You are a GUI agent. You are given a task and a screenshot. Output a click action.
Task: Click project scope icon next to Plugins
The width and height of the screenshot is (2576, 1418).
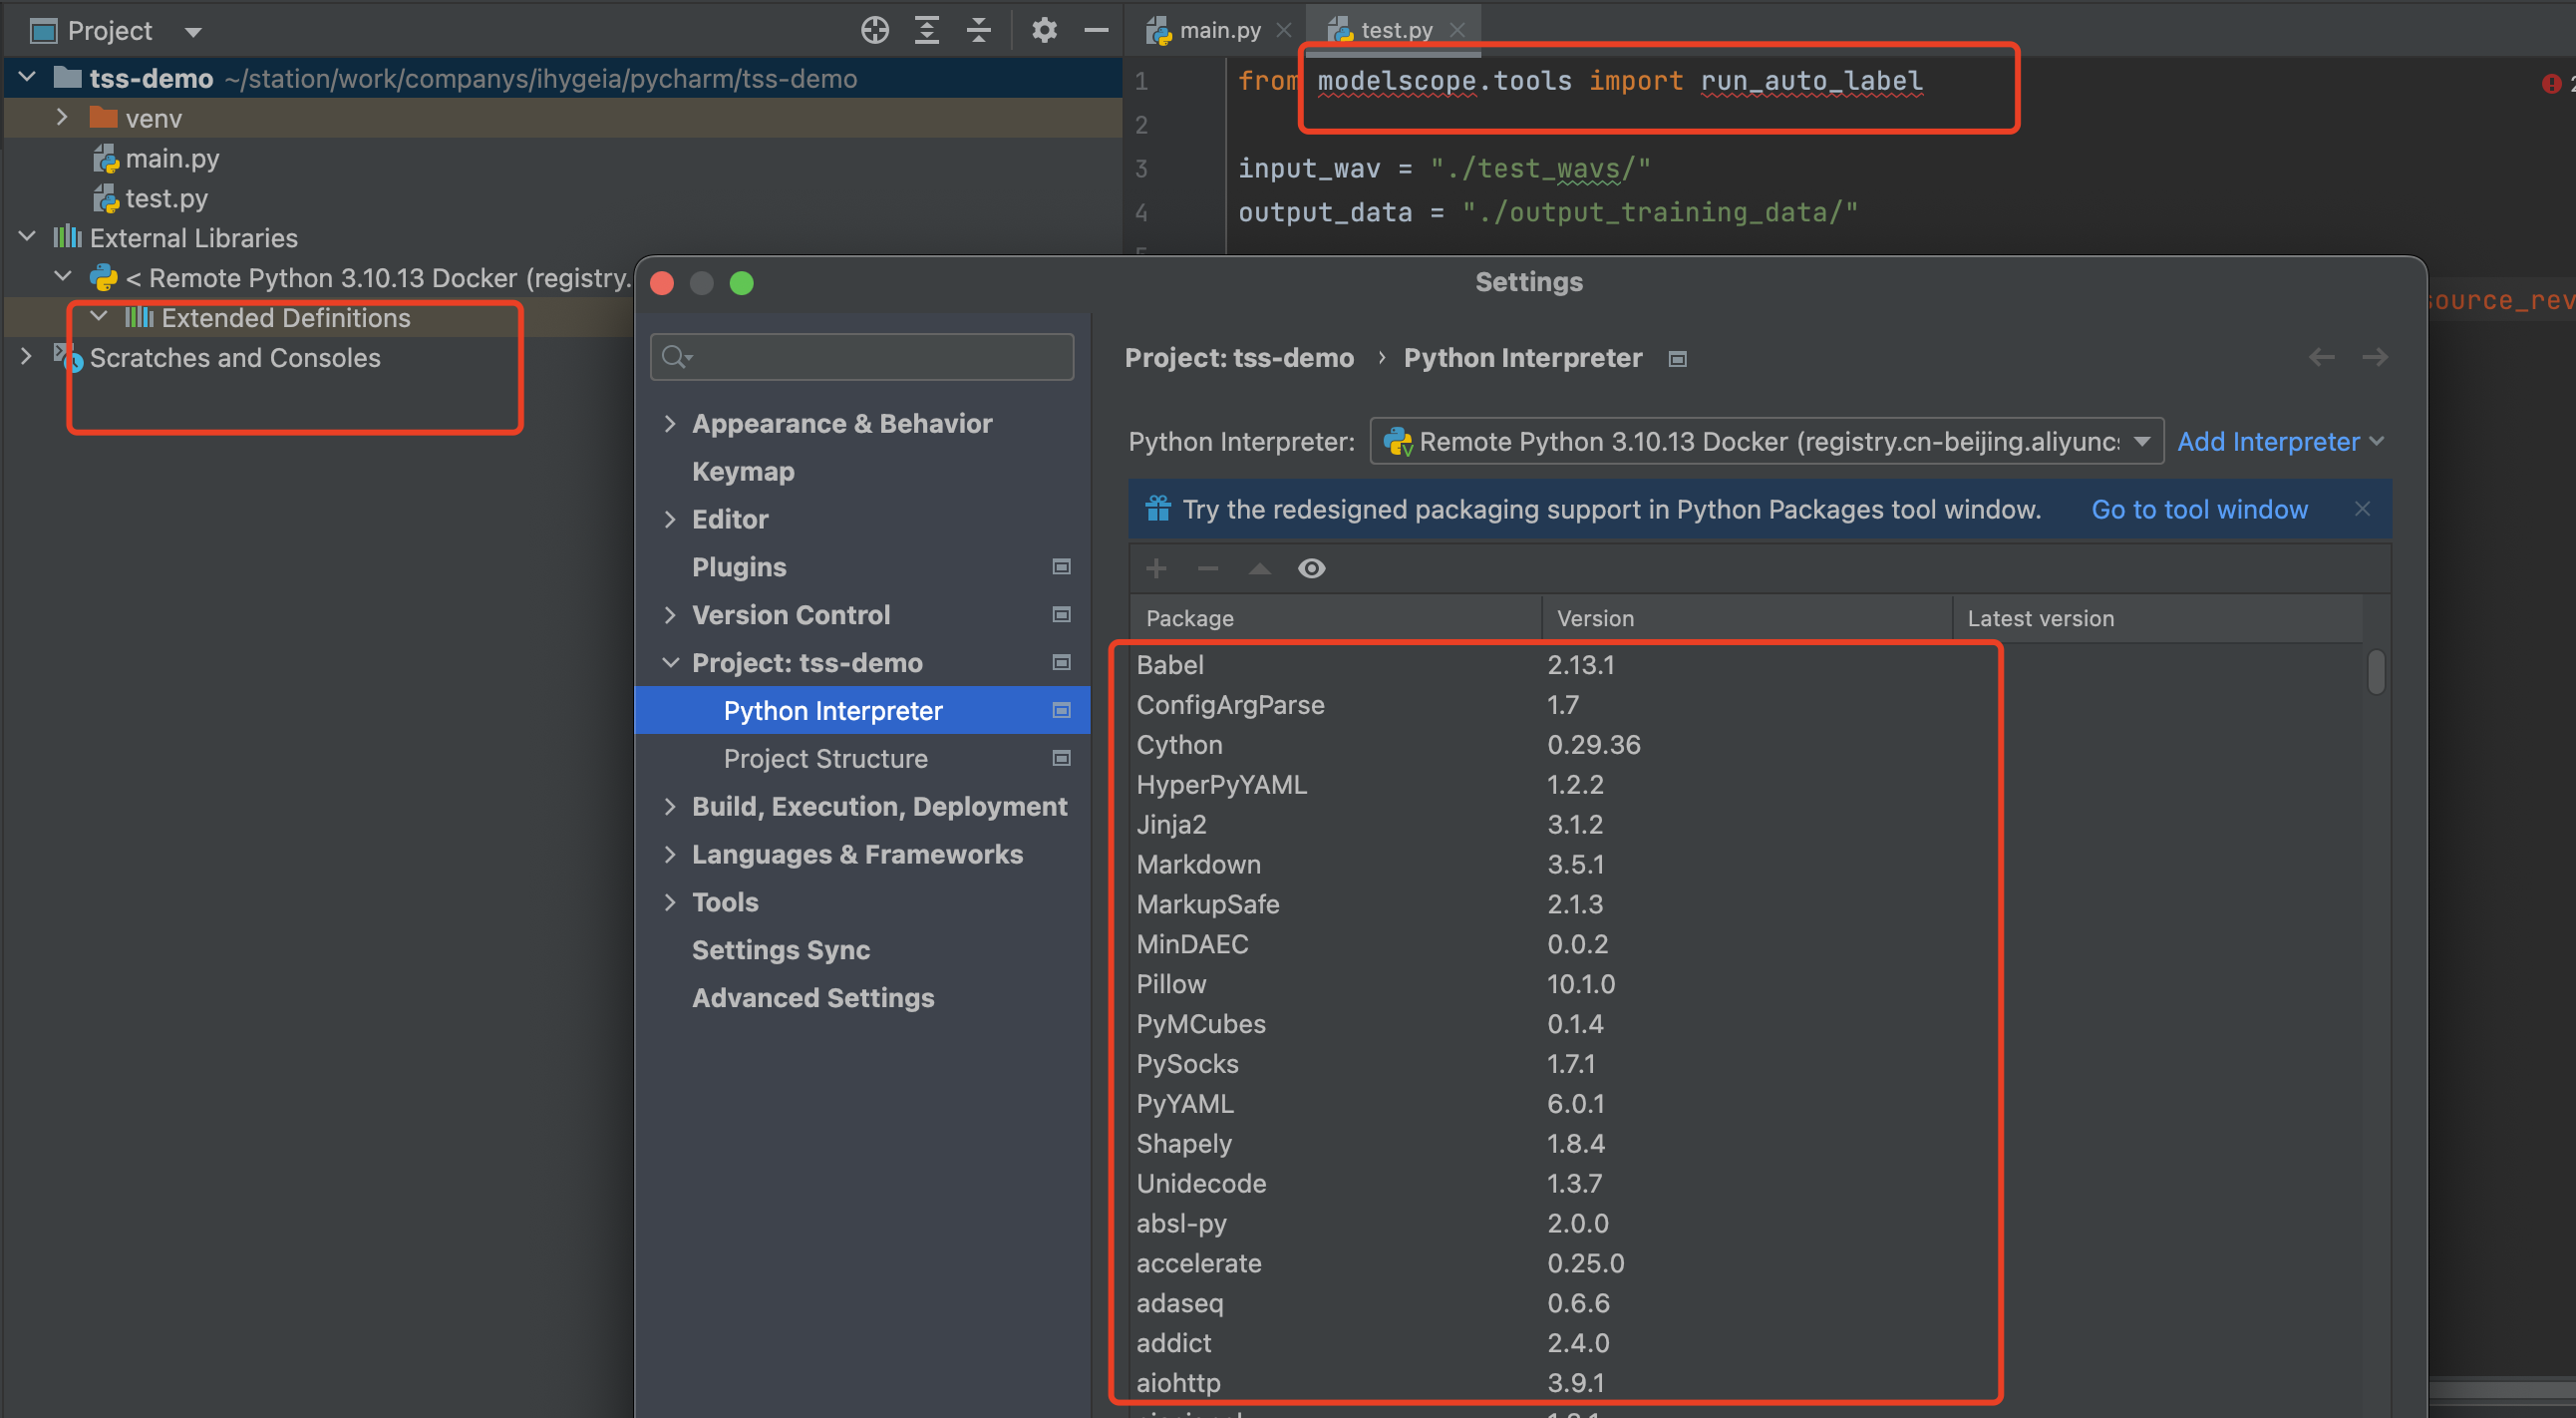(x=1061, y=566)
